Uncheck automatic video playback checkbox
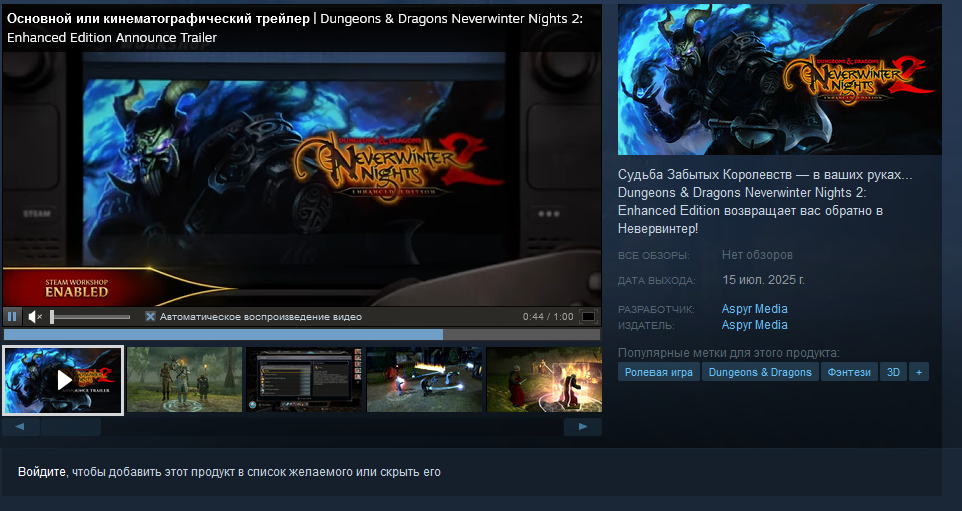Viewport: 962px width, 511px height. 150,317
